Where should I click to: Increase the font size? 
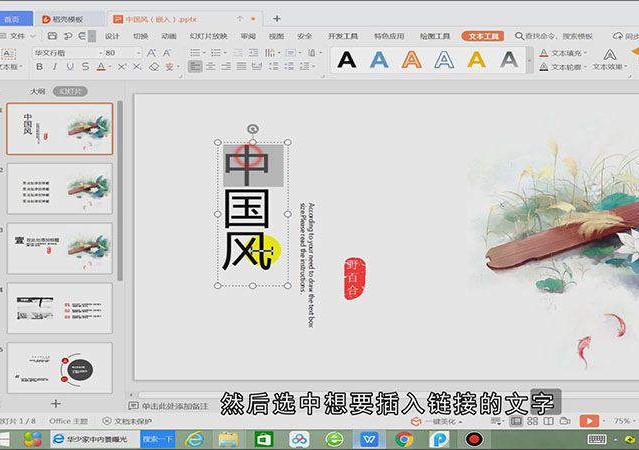[152, 53]
